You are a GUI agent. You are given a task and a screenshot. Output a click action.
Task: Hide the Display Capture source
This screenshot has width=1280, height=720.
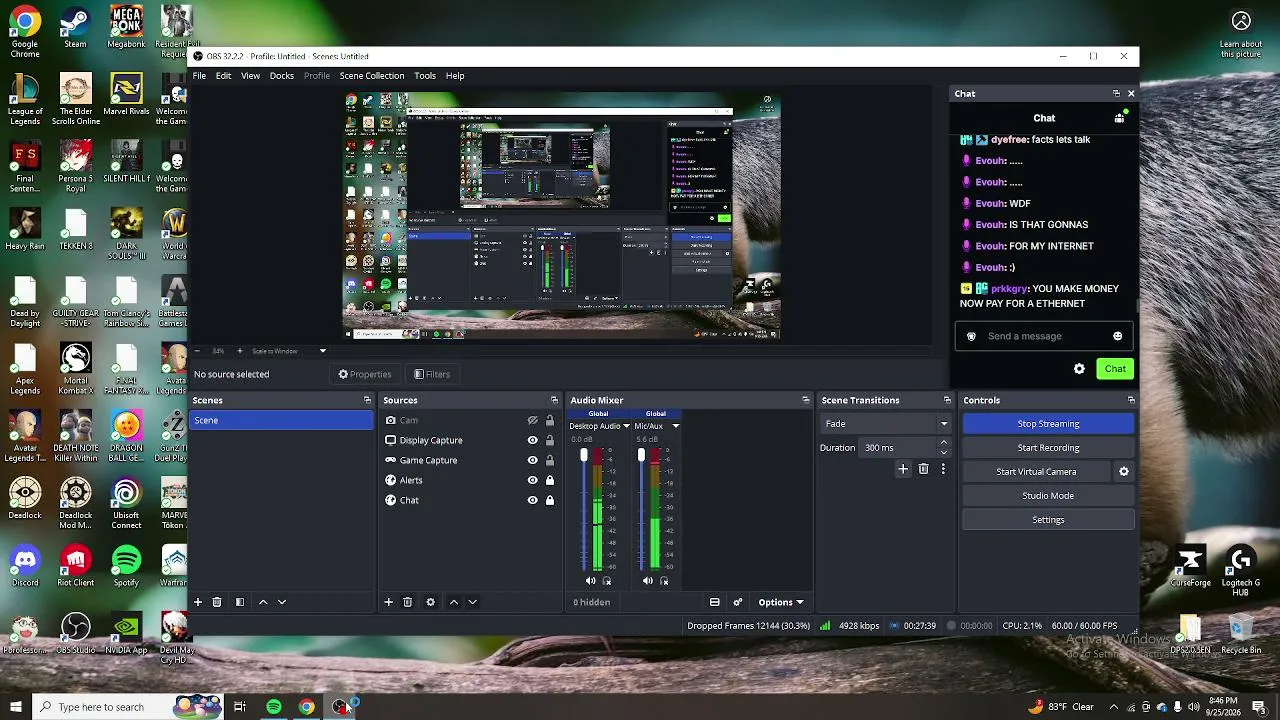(533, 440)
